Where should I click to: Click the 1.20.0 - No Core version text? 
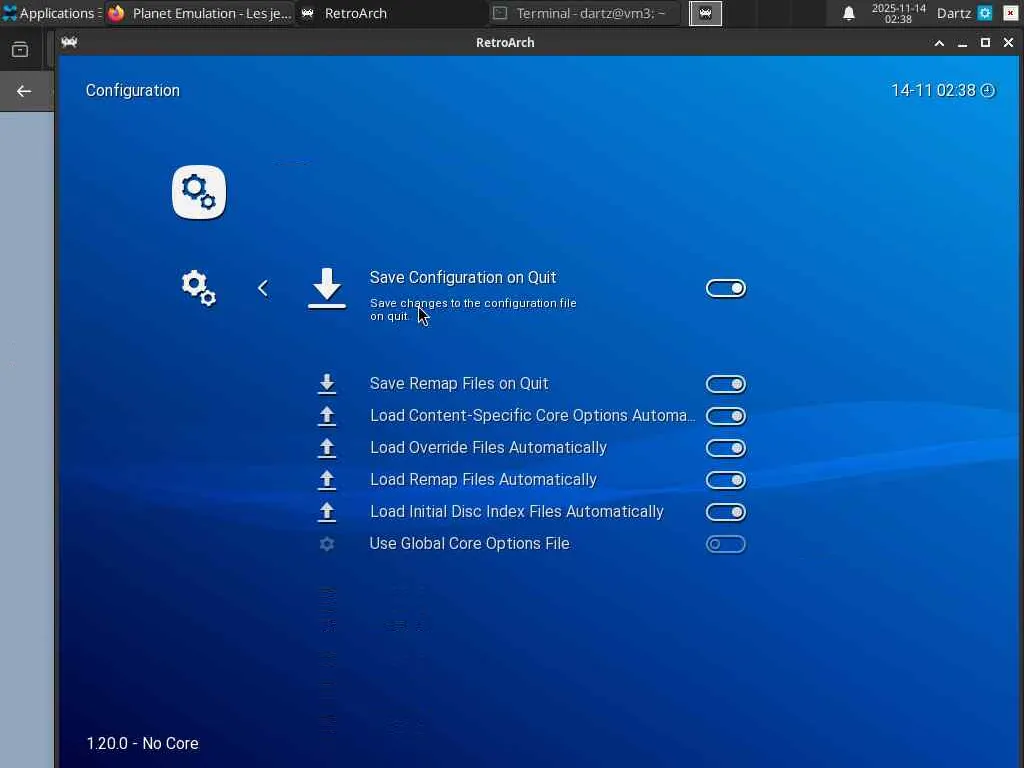pyautogui.click(x=142, y=743)
